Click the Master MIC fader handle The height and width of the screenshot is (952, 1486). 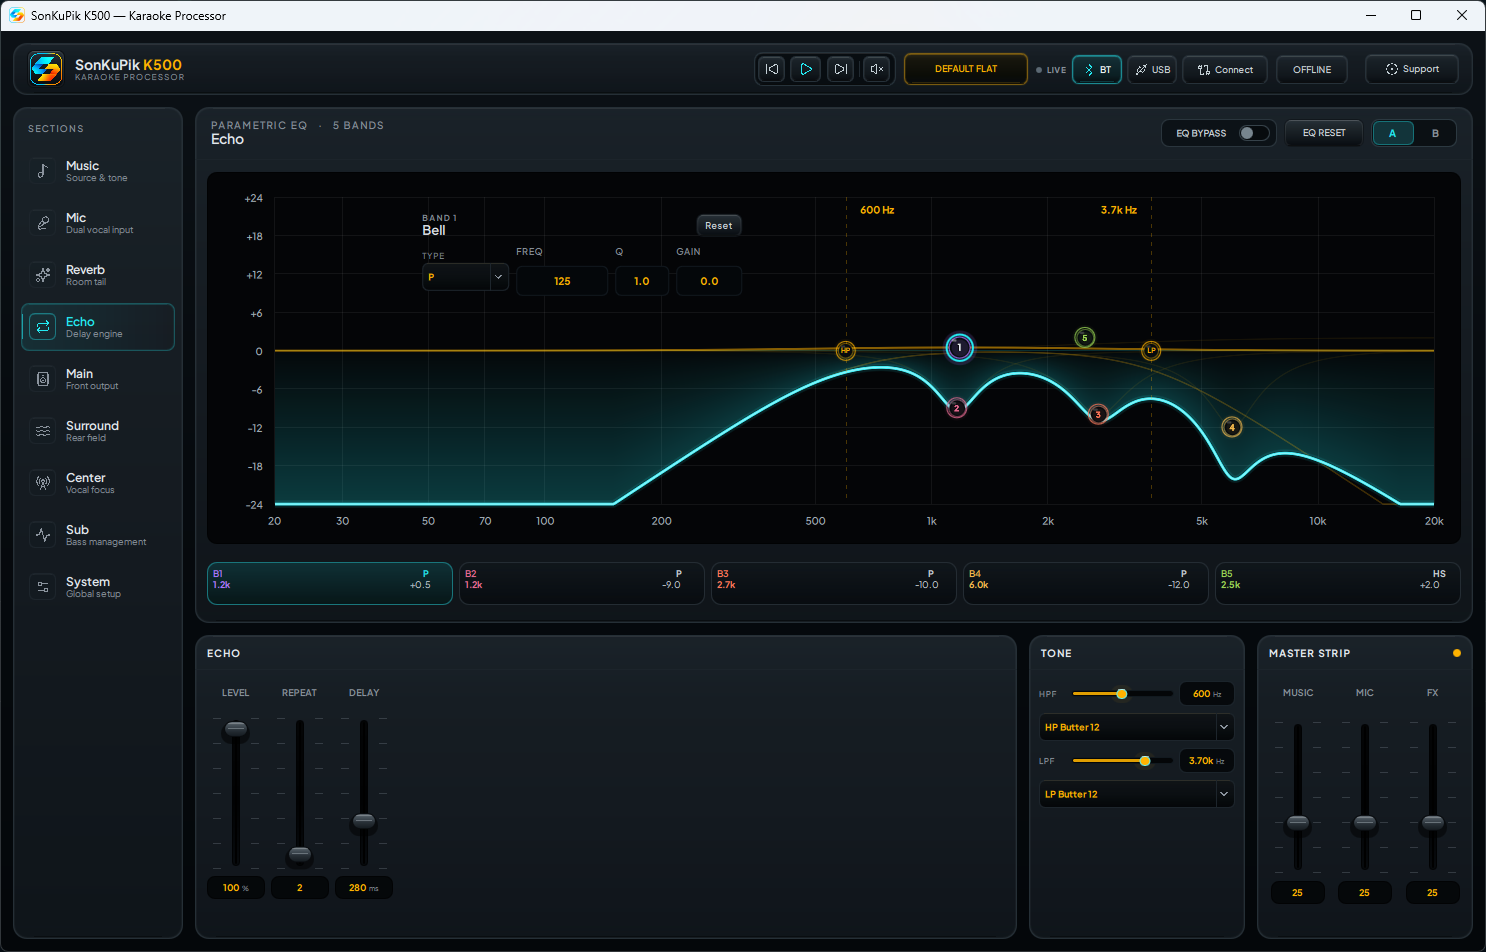point(1365,823)
